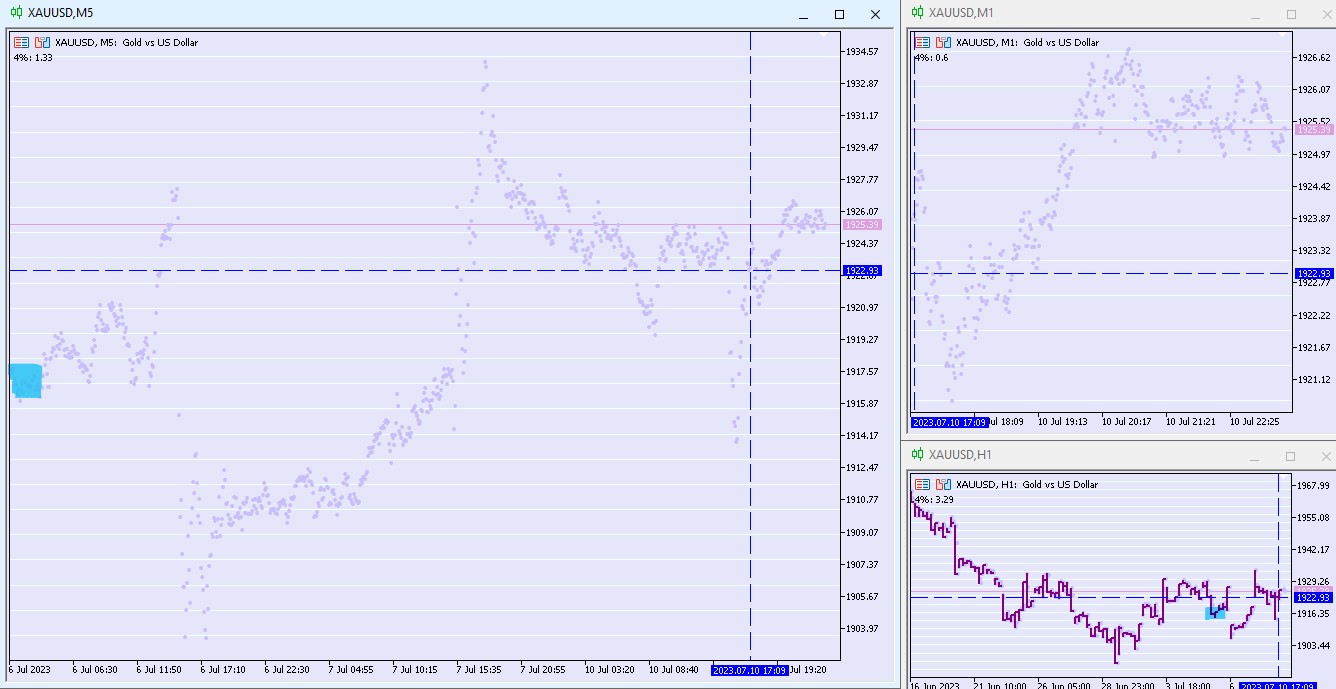Image resolution: width=1336 pixels, height=689 pixels.
Task: Select the blue rectangle on H1 chart
Action: [1215, 612]
